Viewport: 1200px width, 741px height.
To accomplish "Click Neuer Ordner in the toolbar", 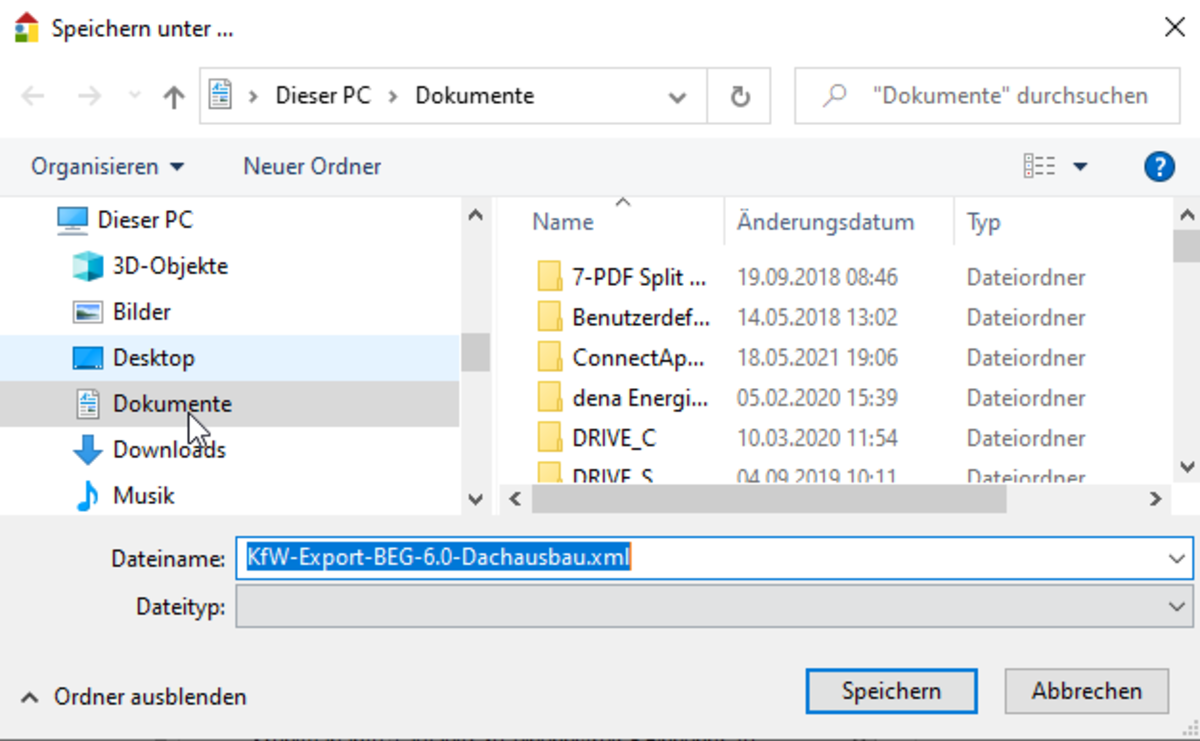I will (312, 166).
